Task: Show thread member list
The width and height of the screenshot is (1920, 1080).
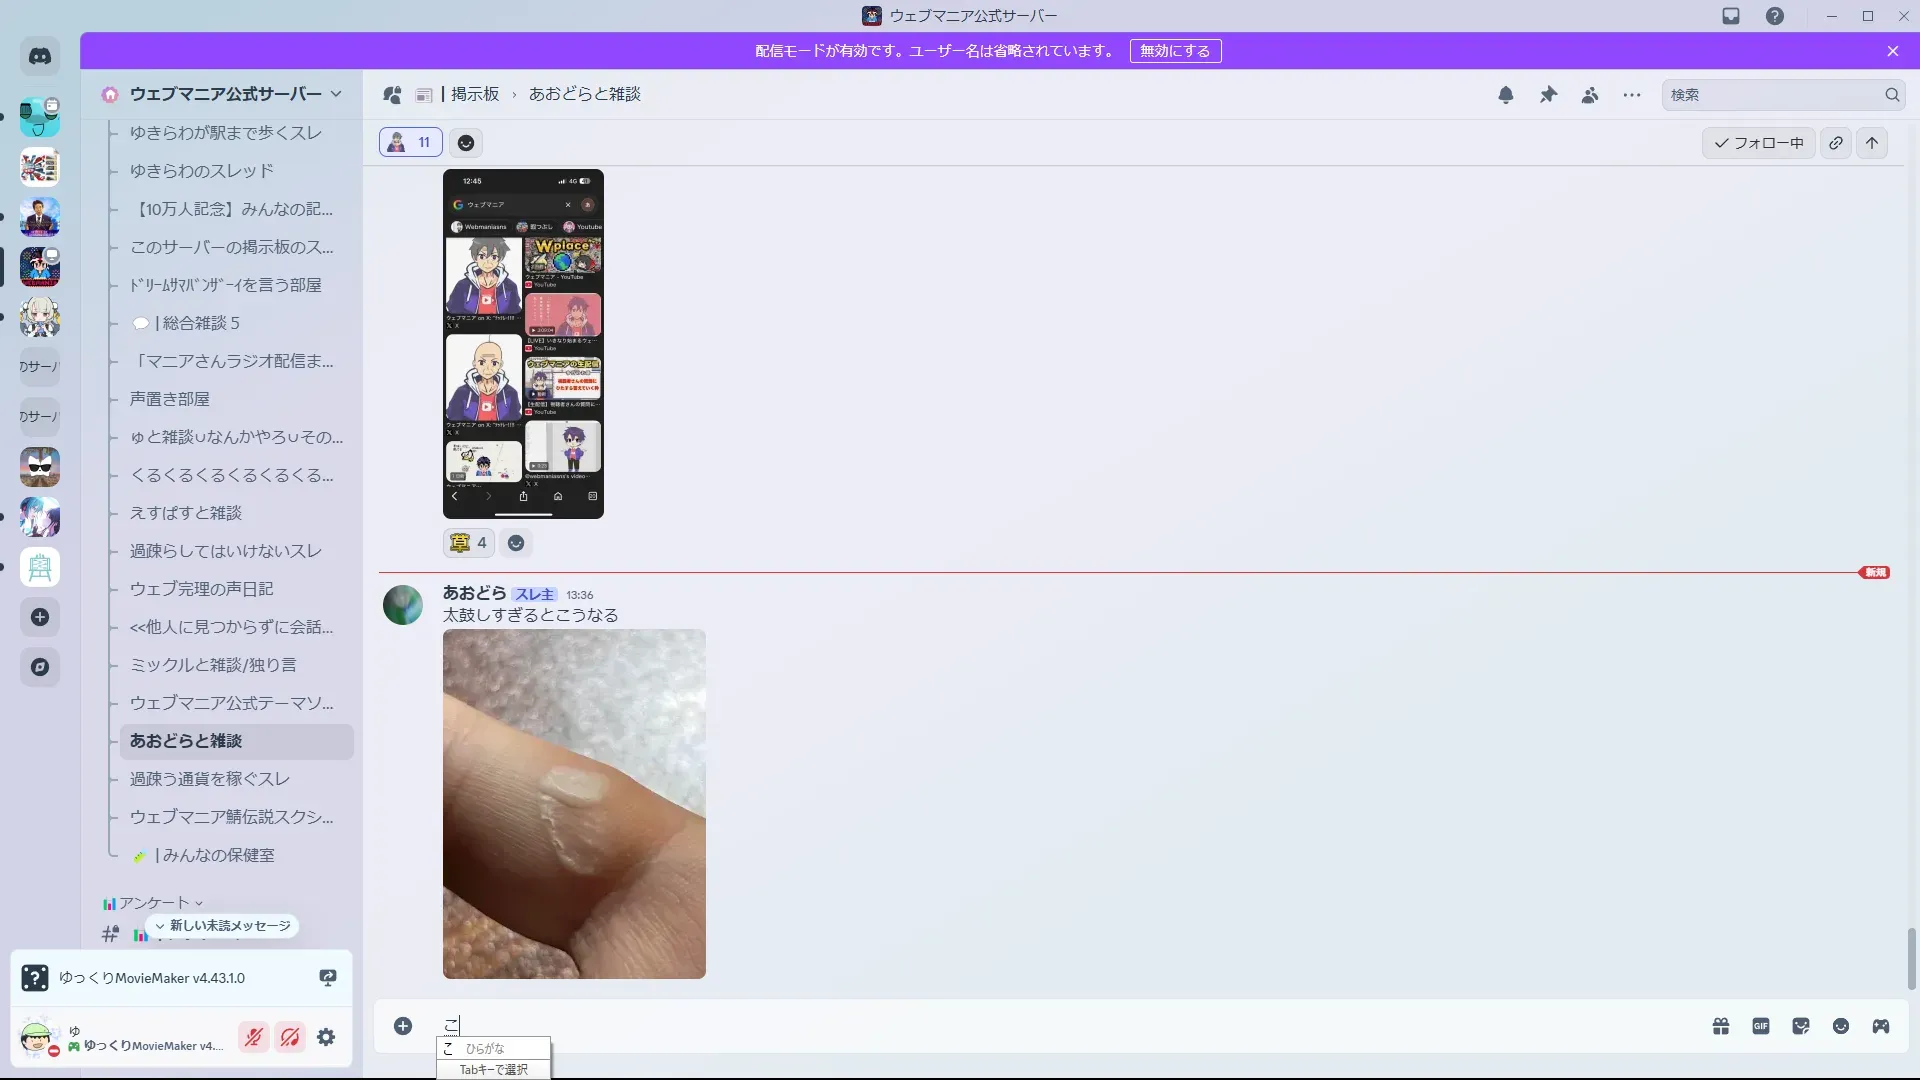Action: tap(1590, 95)
